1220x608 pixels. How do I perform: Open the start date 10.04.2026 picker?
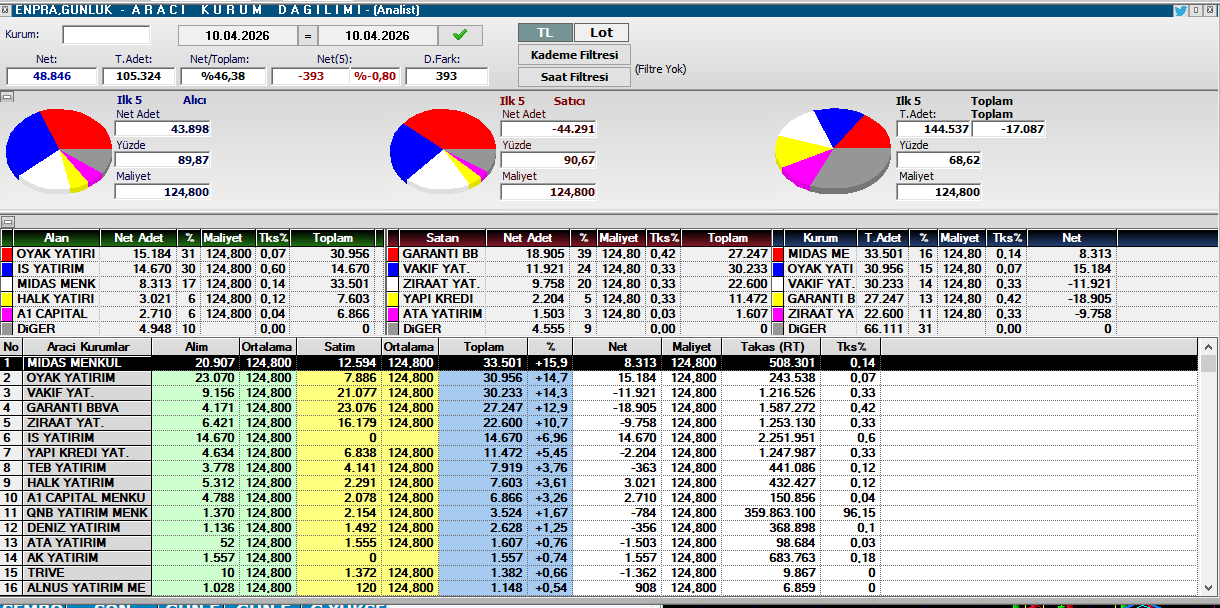point(238,35)
